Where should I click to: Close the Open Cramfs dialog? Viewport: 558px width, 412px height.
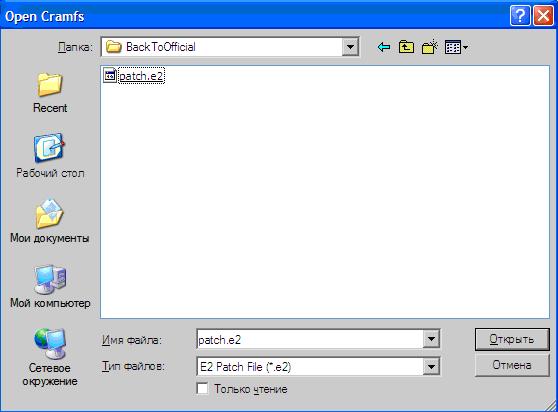543,16
